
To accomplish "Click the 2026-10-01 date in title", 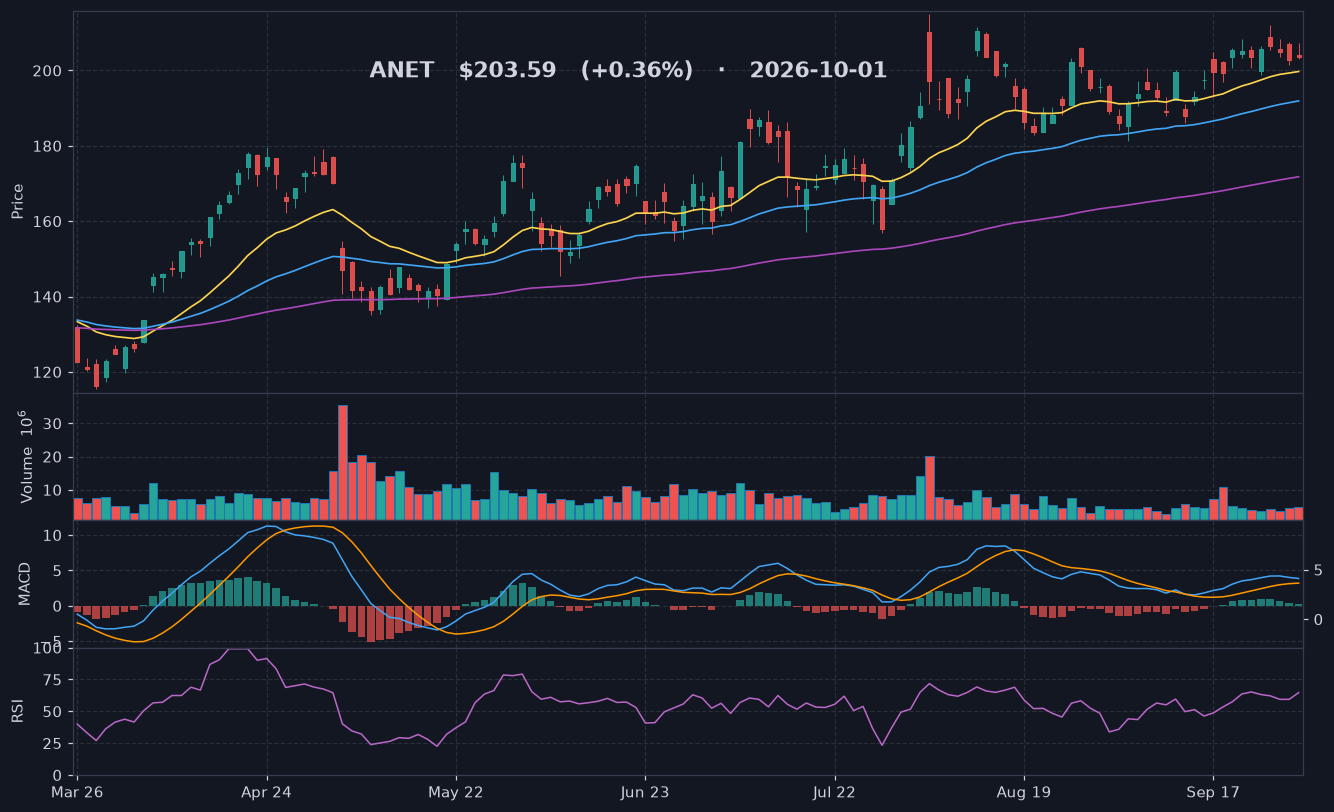I will pos(818,71).
